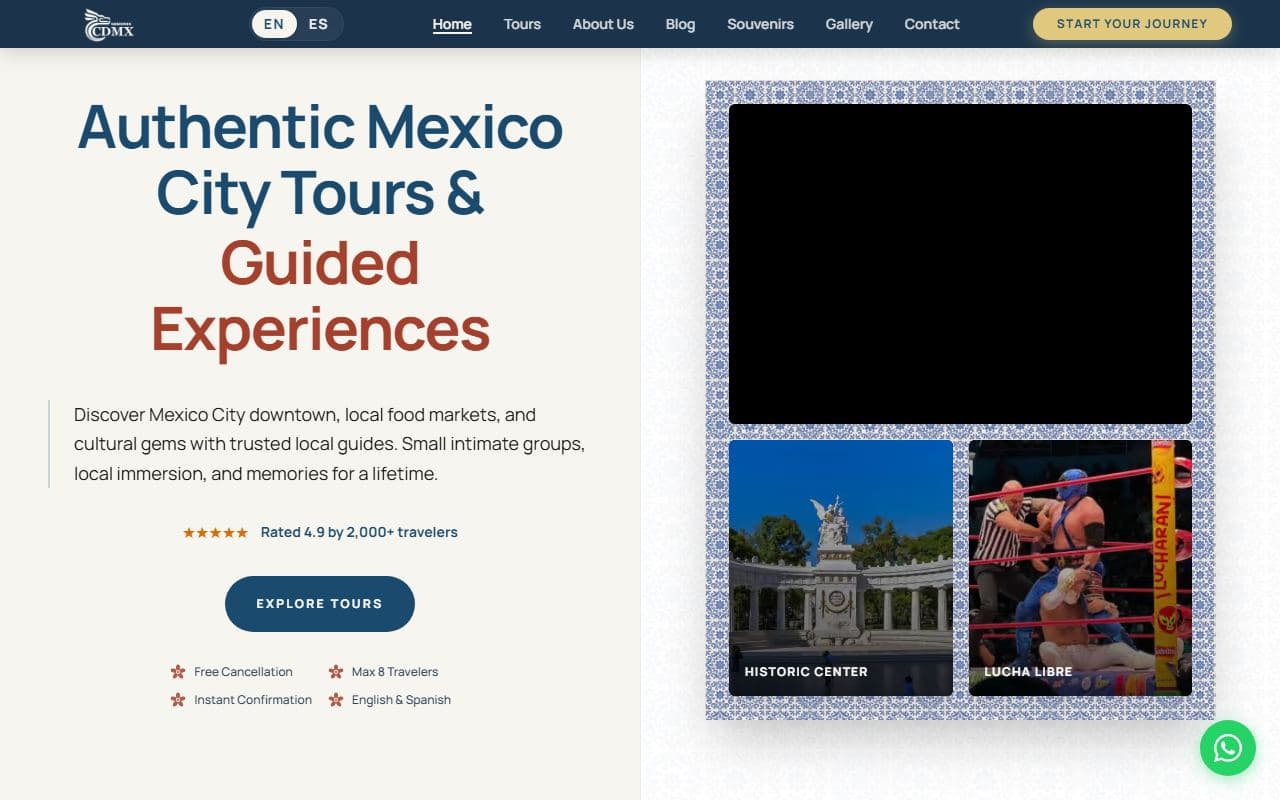The height and width of the screenshot is (800, 1280).
Task: Open the Lucha Libre photo tile
Action: (1080, 568)
